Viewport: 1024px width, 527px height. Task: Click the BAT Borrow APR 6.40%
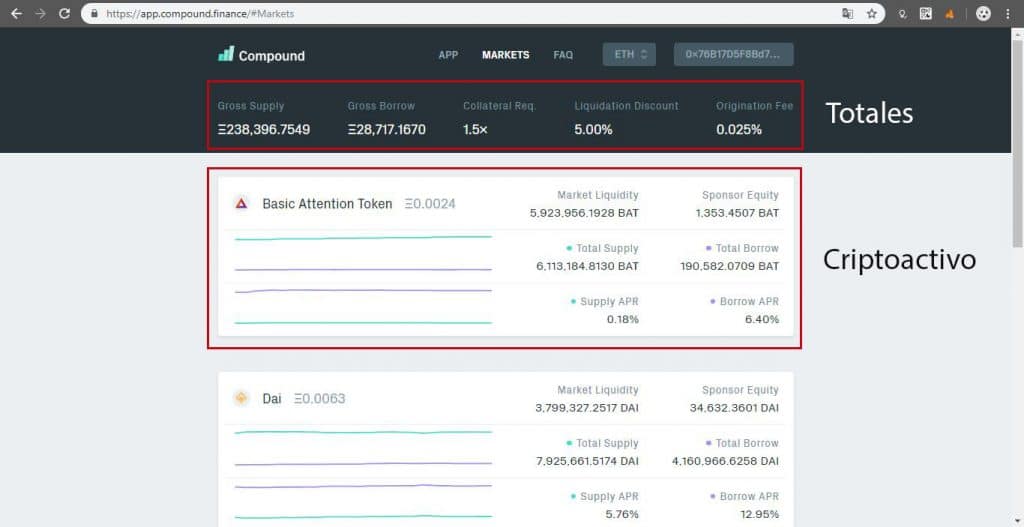pyautogui.click(x=761, y=319)
